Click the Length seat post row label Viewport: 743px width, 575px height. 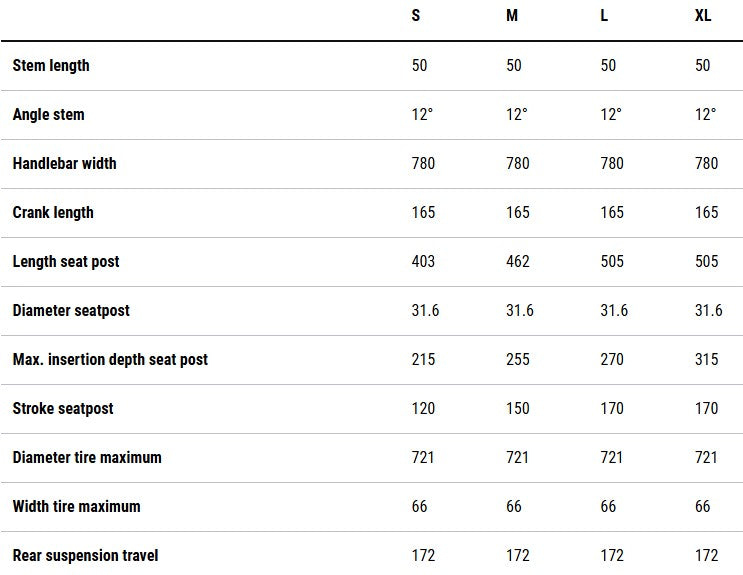(x=66, y=261)
